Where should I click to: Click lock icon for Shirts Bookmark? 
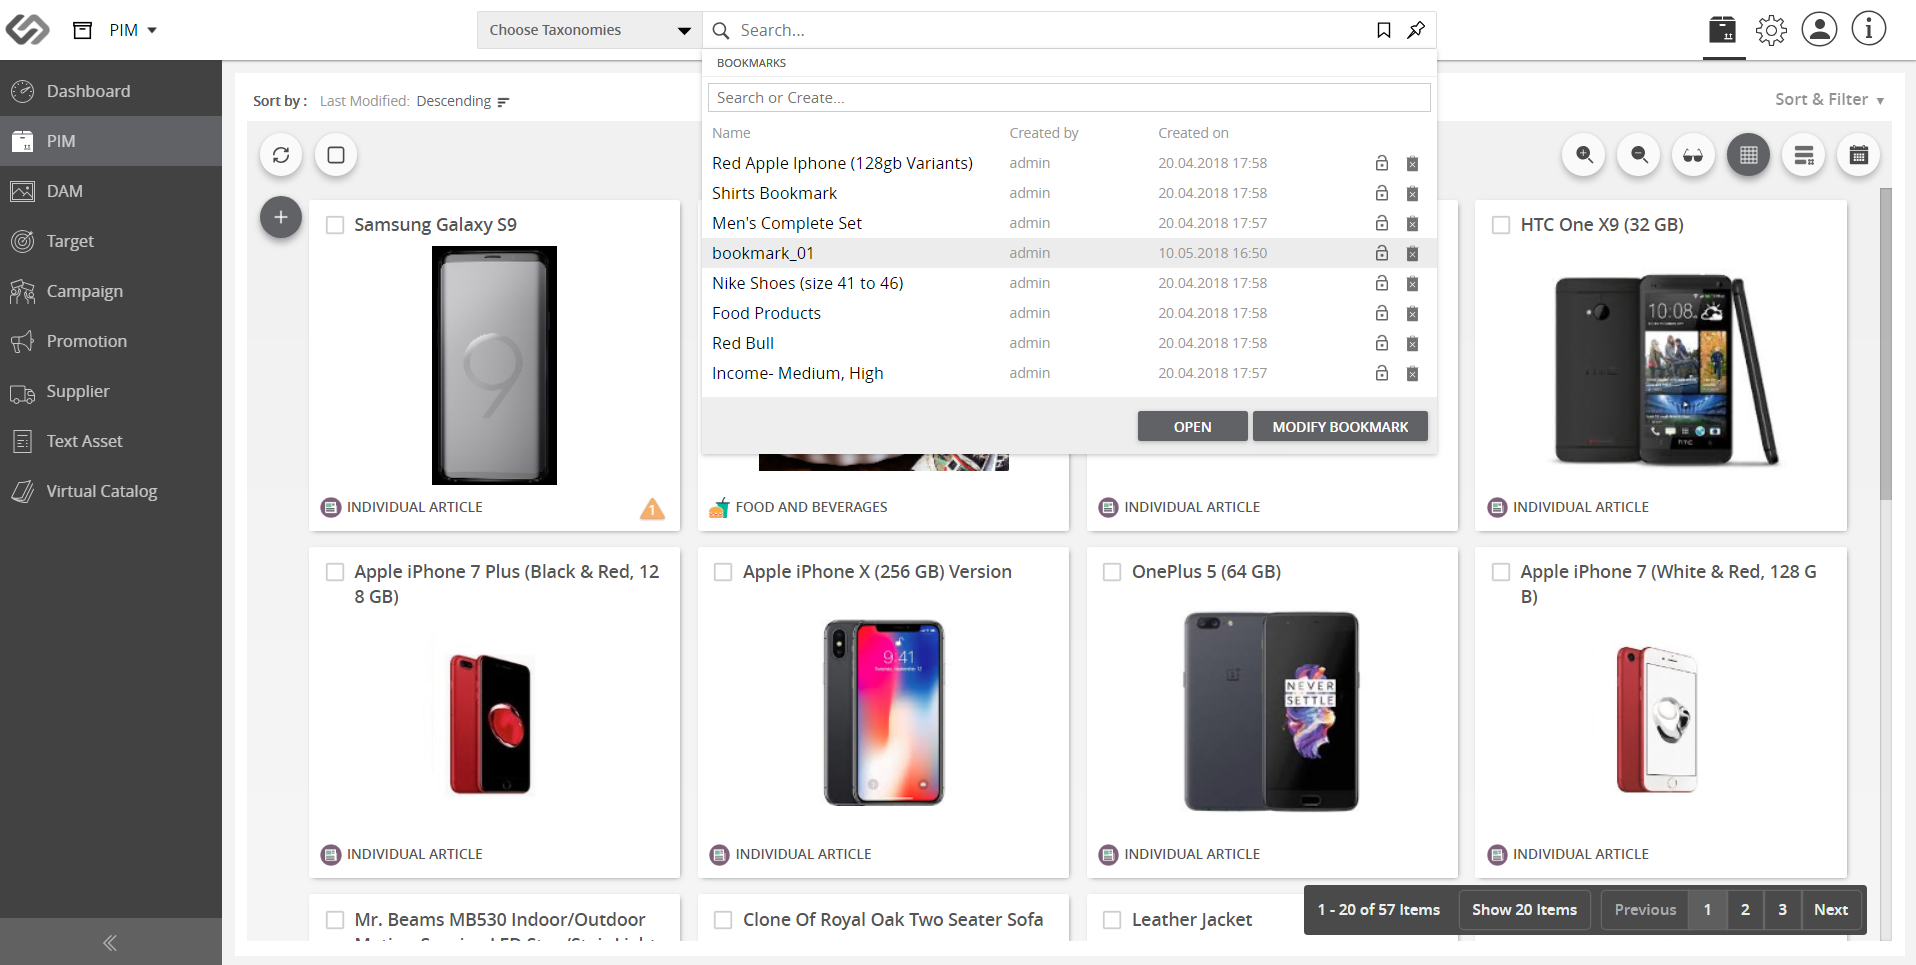1382,193
